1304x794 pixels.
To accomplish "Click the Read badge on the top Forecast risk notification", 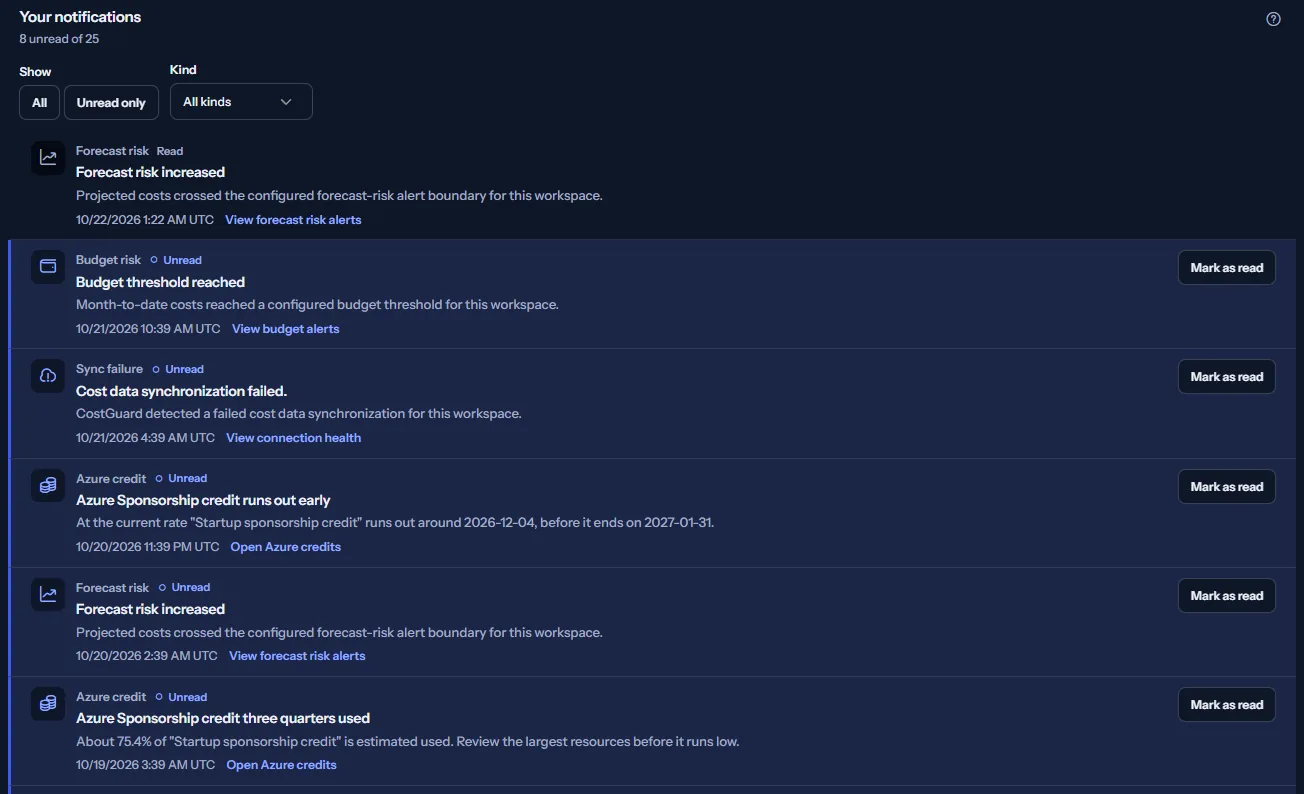I will click(170, 151).
